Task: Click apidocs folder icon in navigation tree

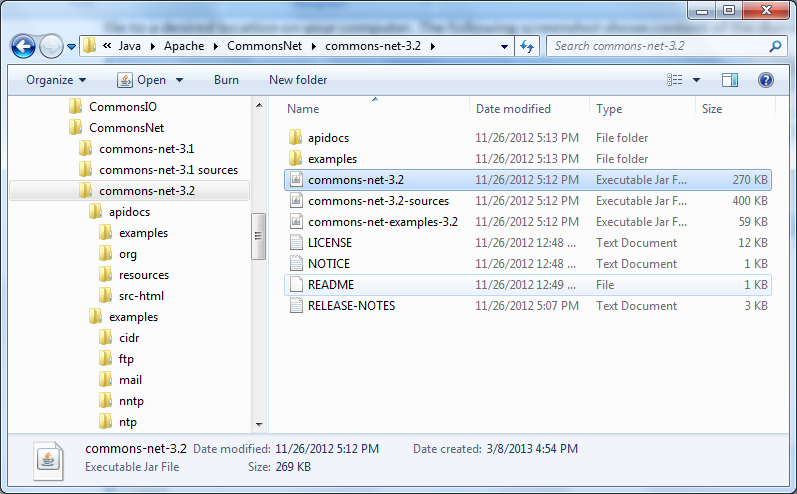Action: (95, 211)
